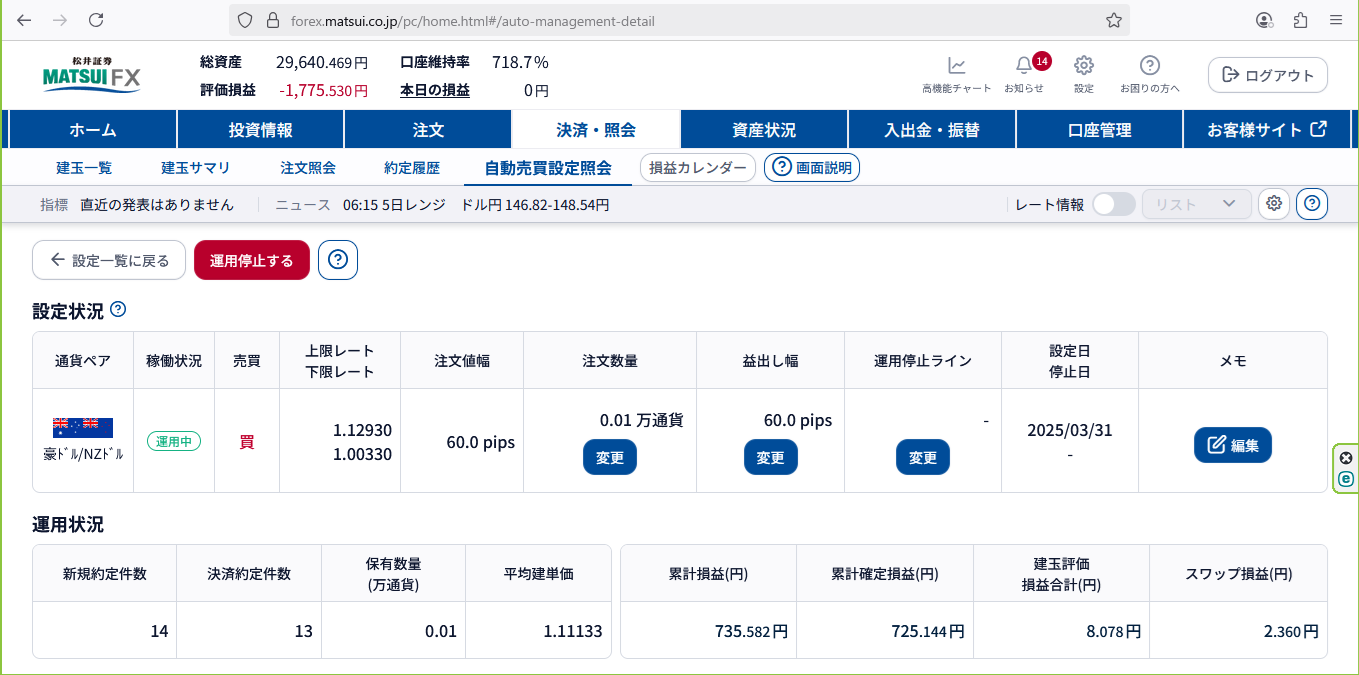Open the 投資情報 main tab
This screenshot has height=675, width=1359.
[260, 130]
